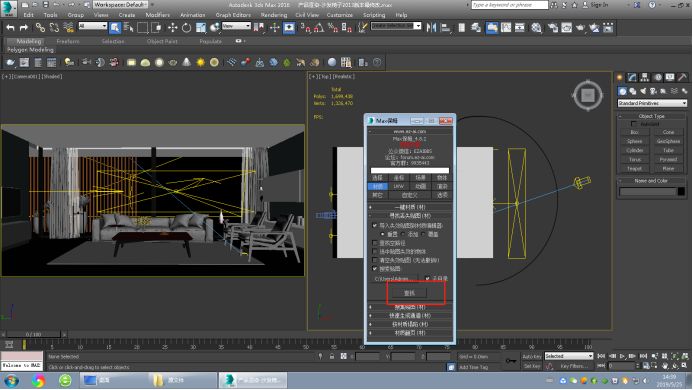Click the Sphere primitive button
The height and width of the screenshot is (390, 693).
coord(634,141)
